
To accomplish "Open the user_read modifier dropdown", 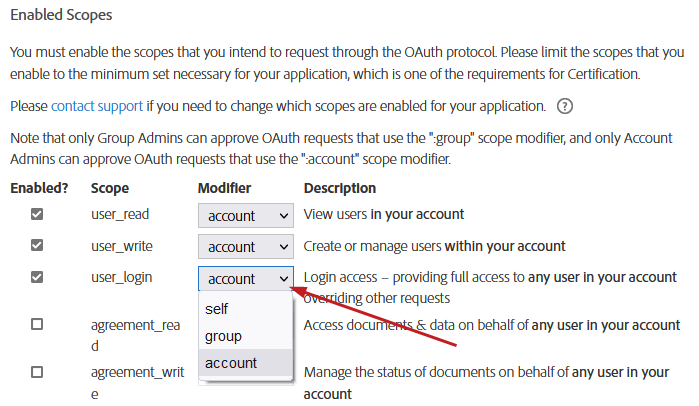I will click(x=245, y=216).
